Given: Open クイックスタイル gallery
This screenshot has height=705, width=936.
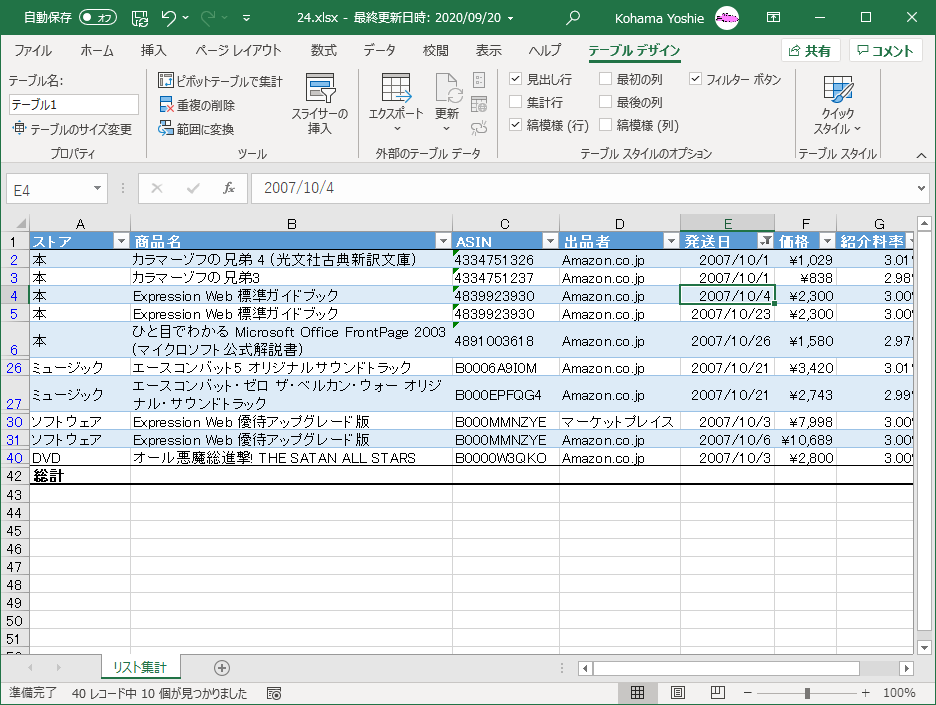Looking at the screenshot, I should tap(838, 104).
